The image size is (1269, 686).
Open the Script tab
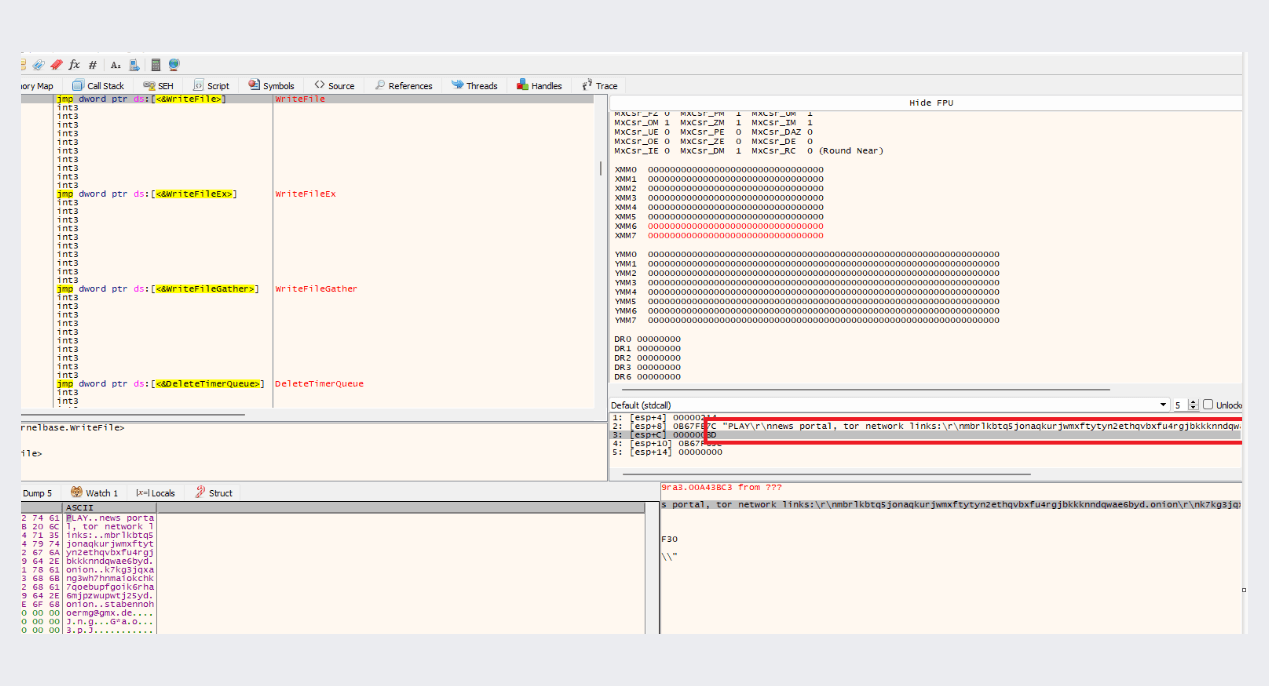211,86
